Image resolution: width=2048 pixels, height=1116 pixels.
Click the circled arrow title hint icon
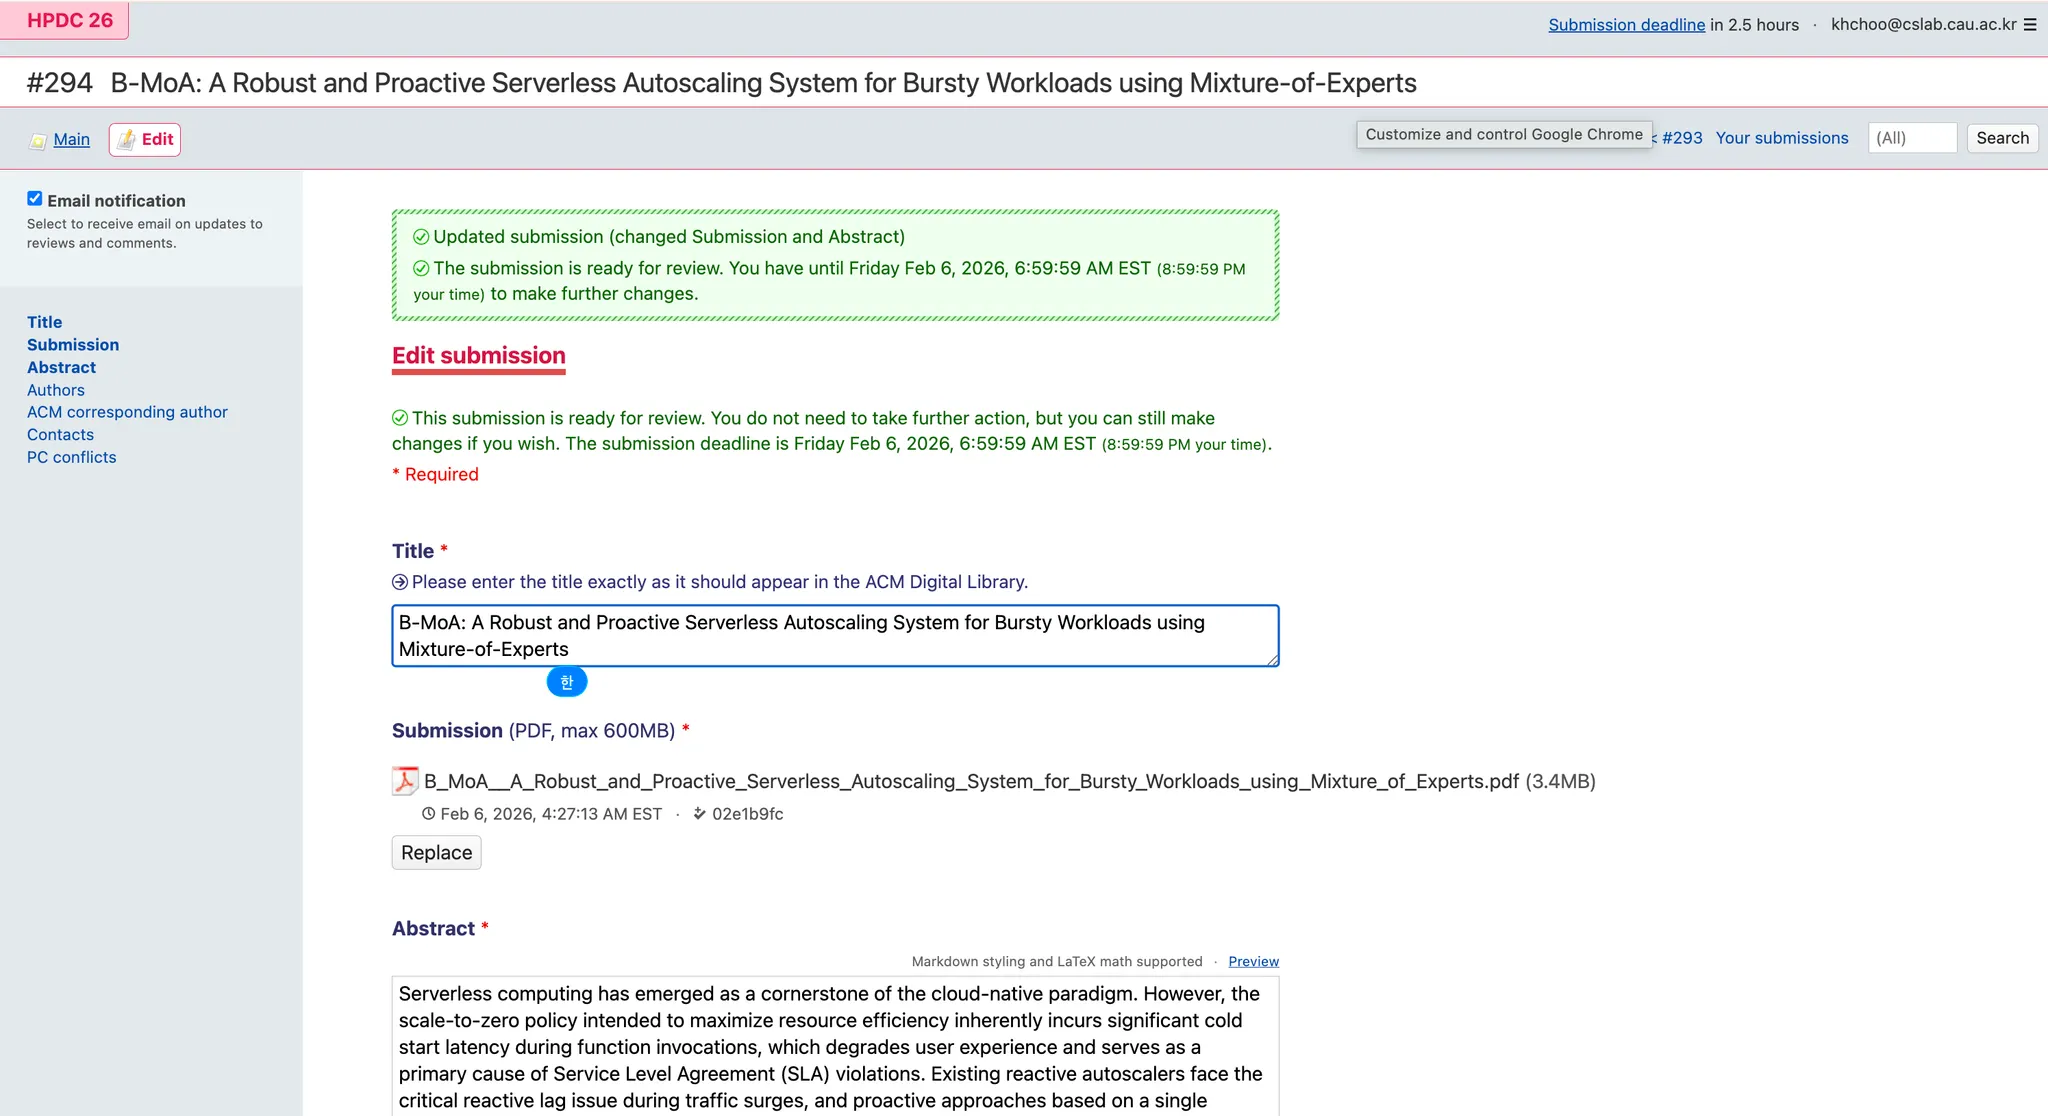pos(400,582)
